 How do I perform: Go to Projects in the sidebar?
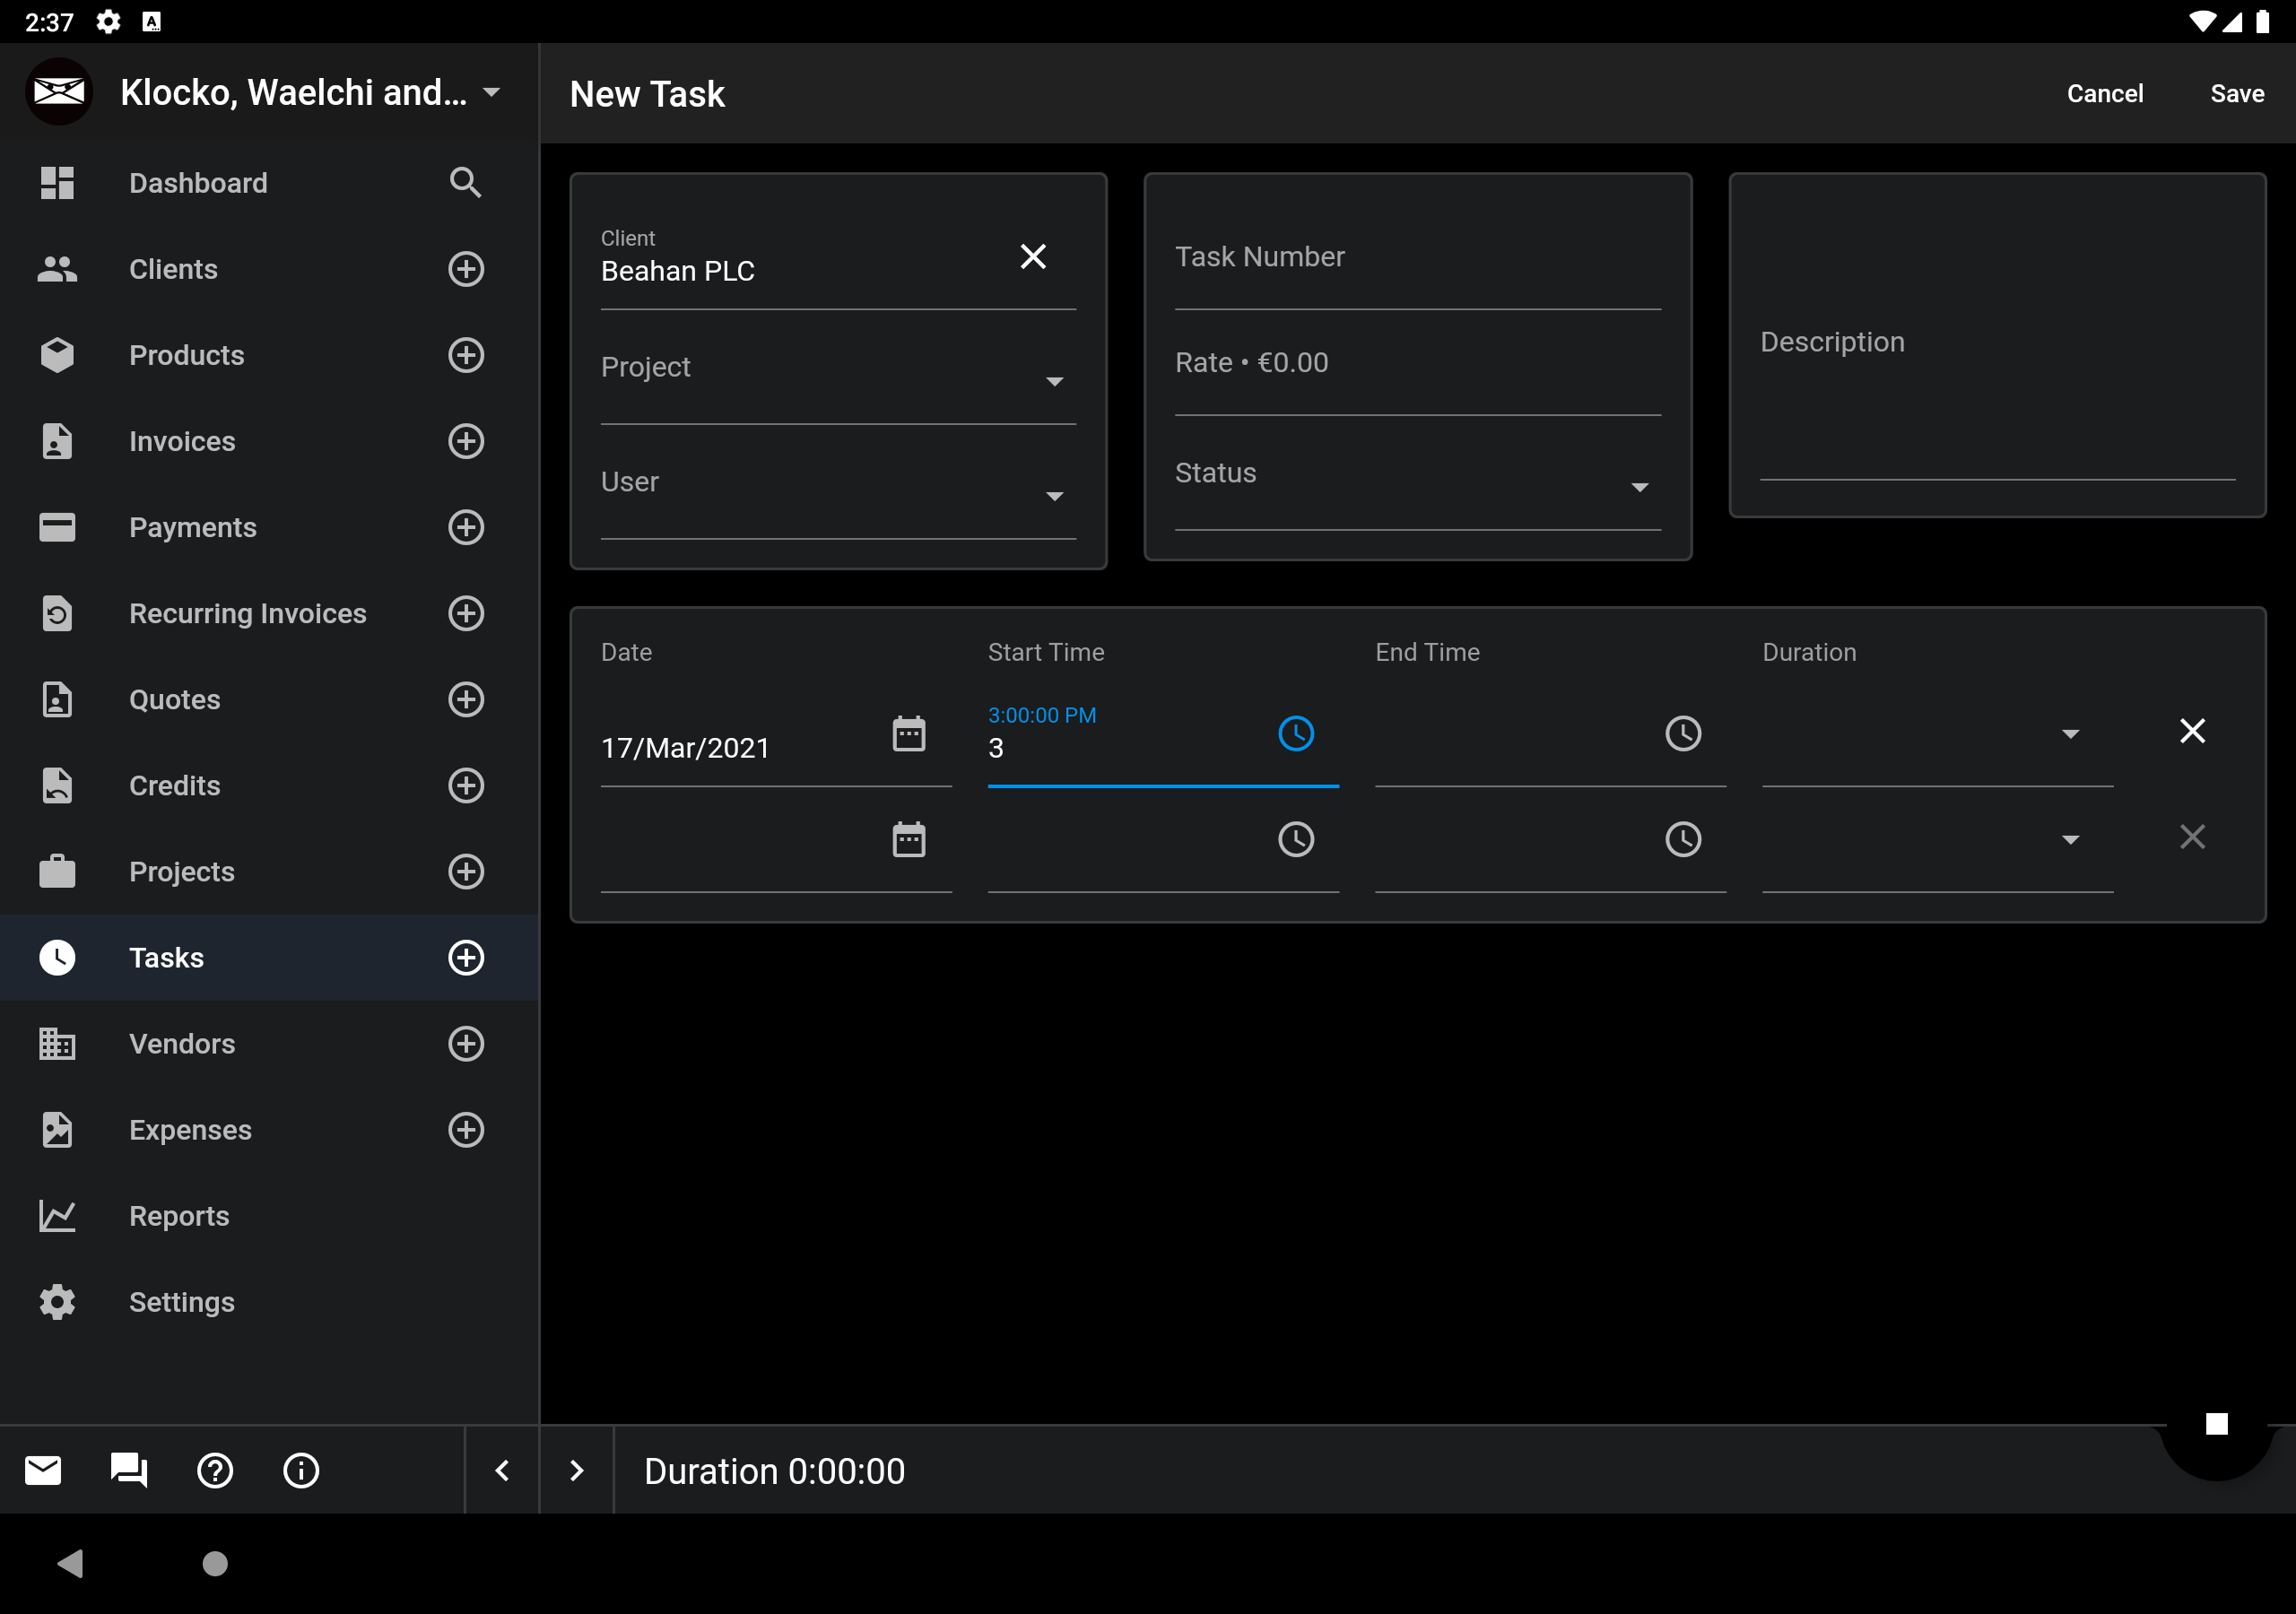point(181,871)
